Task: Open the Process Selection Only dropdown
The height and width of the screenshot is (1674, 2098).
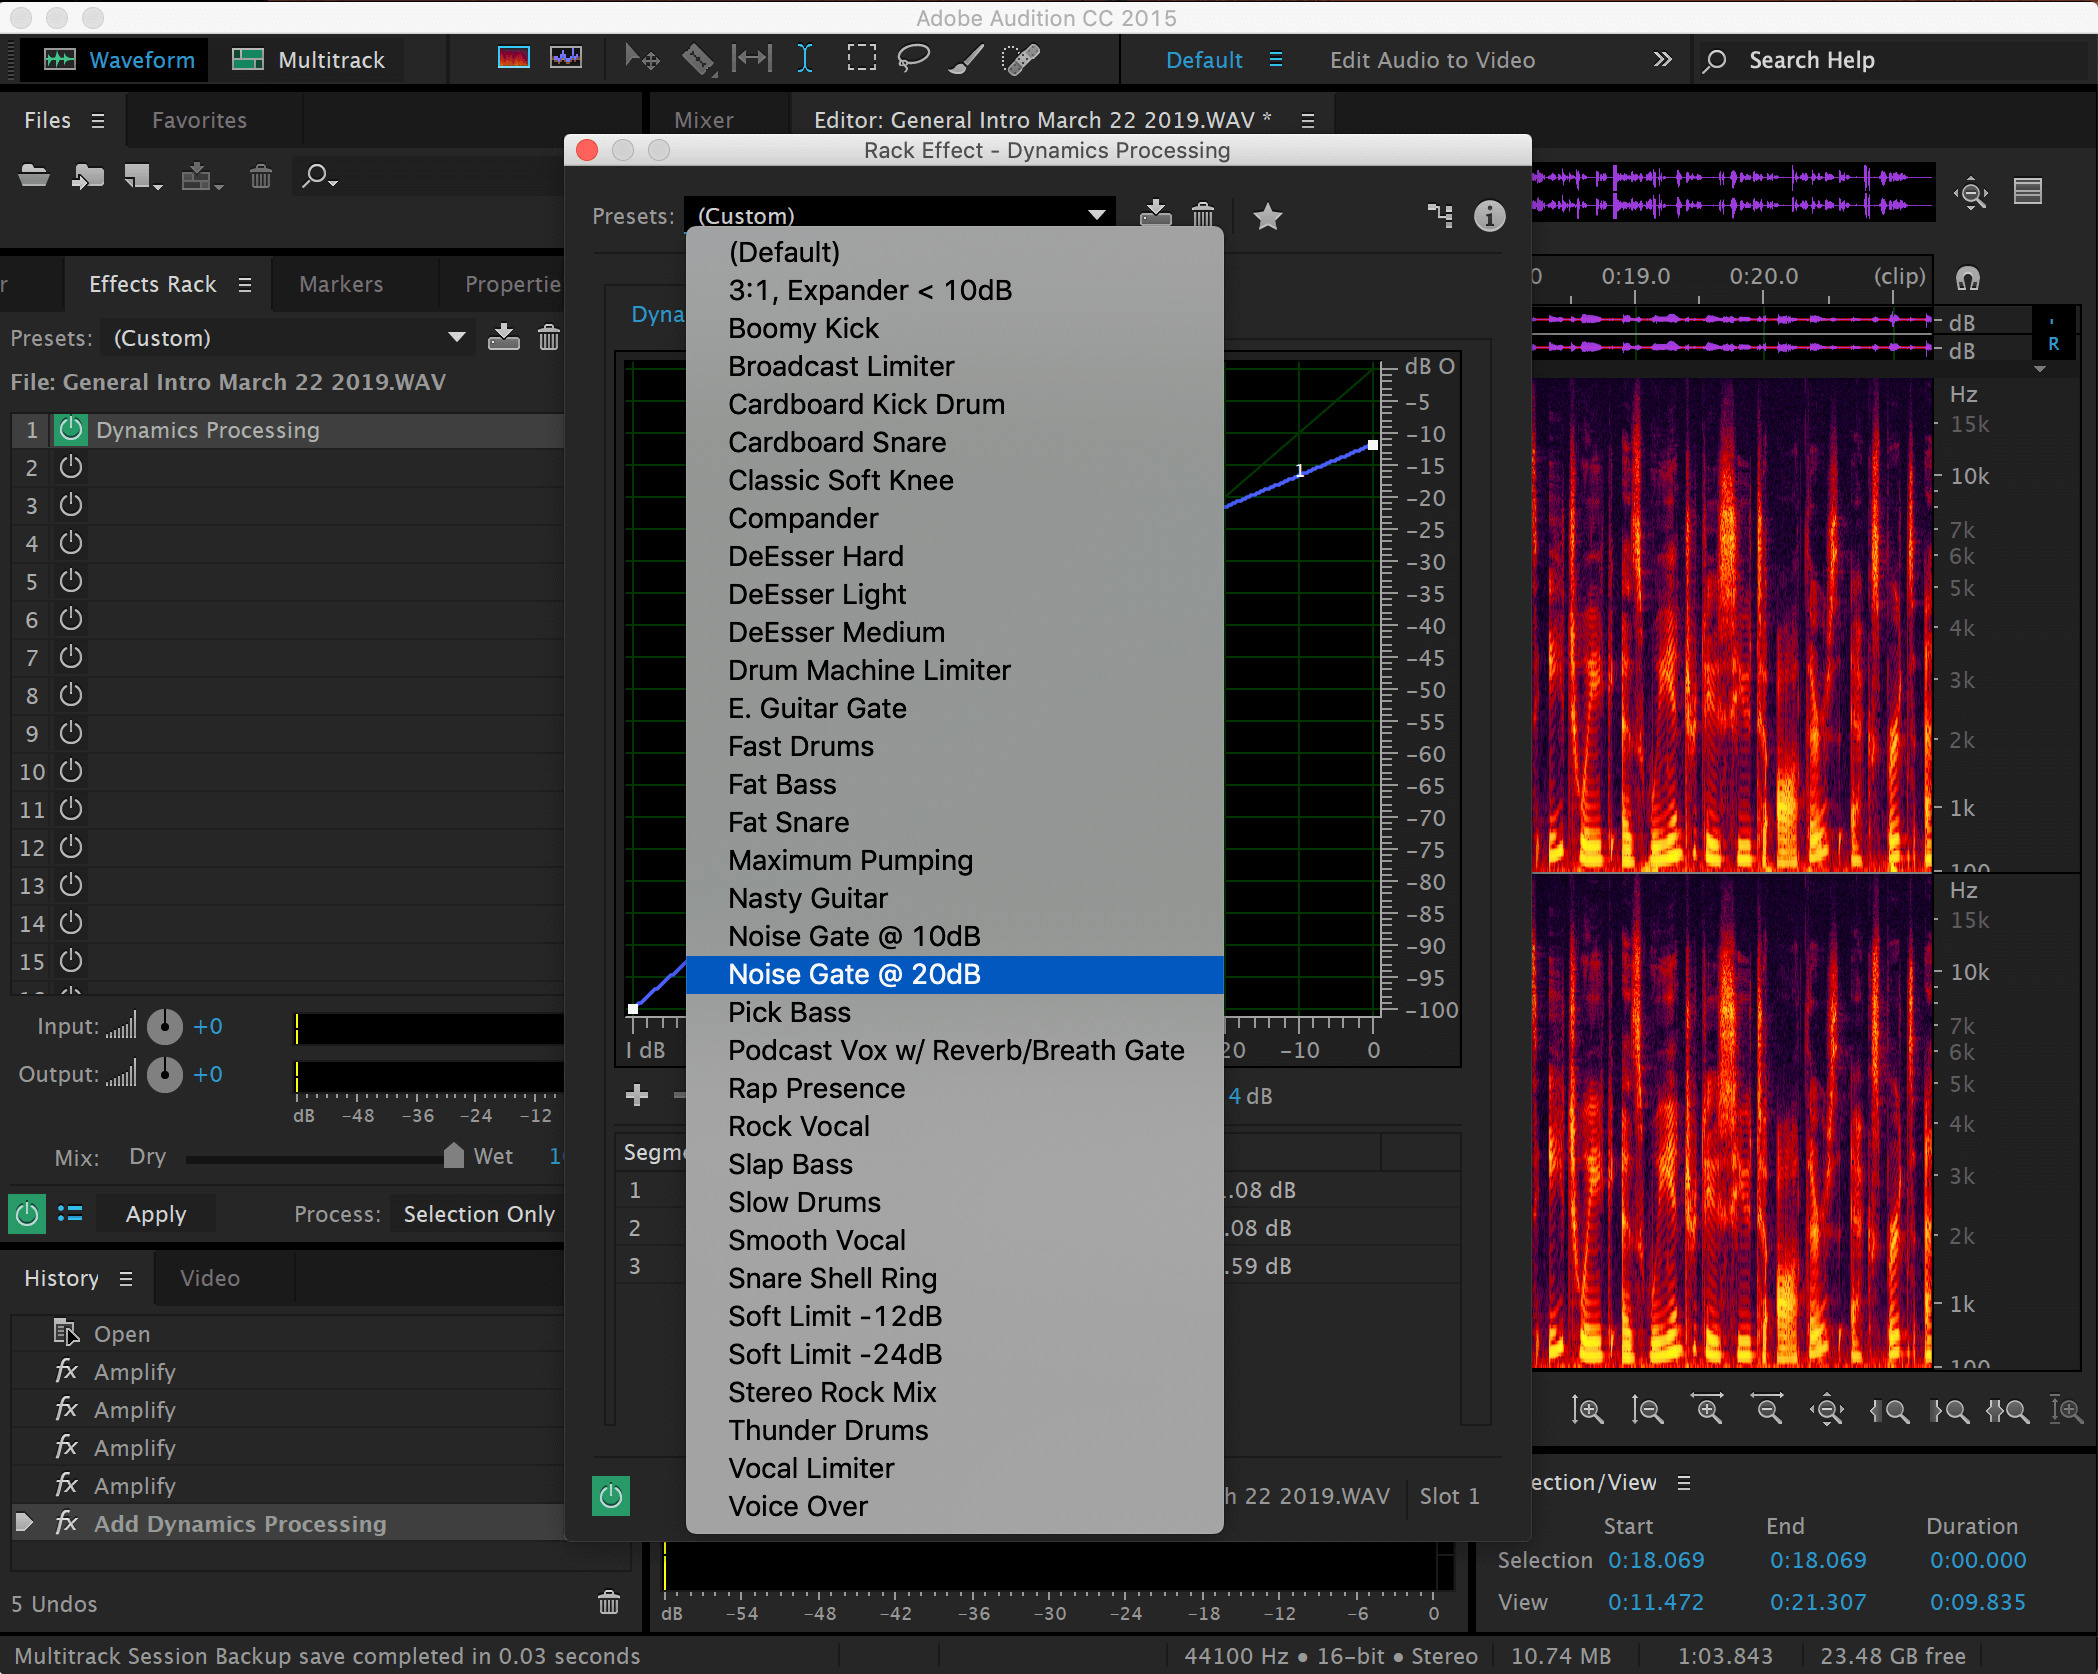Action: [478, 1214]
